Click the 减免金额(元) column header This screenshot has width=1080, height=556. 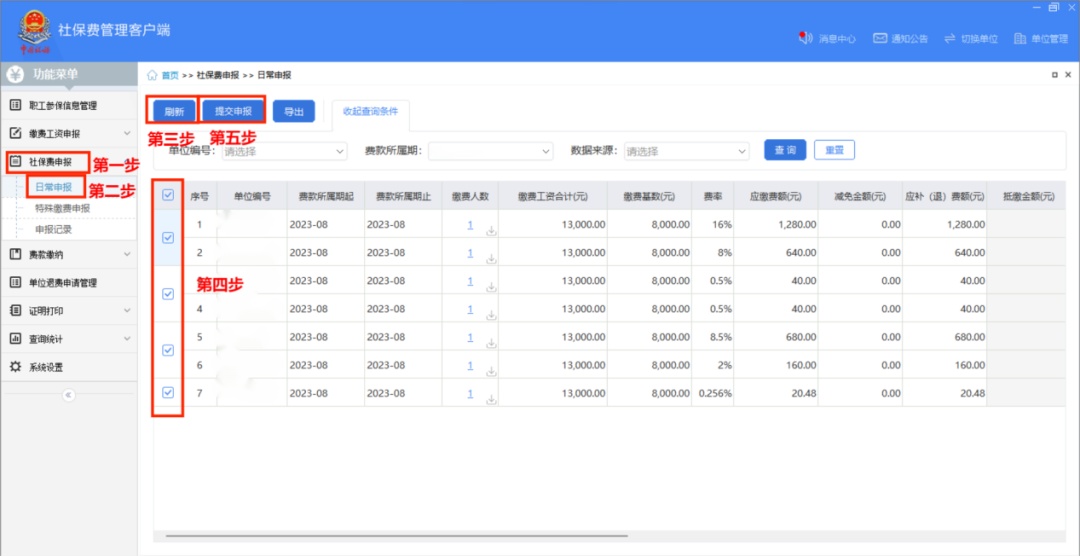click(860, 196)
